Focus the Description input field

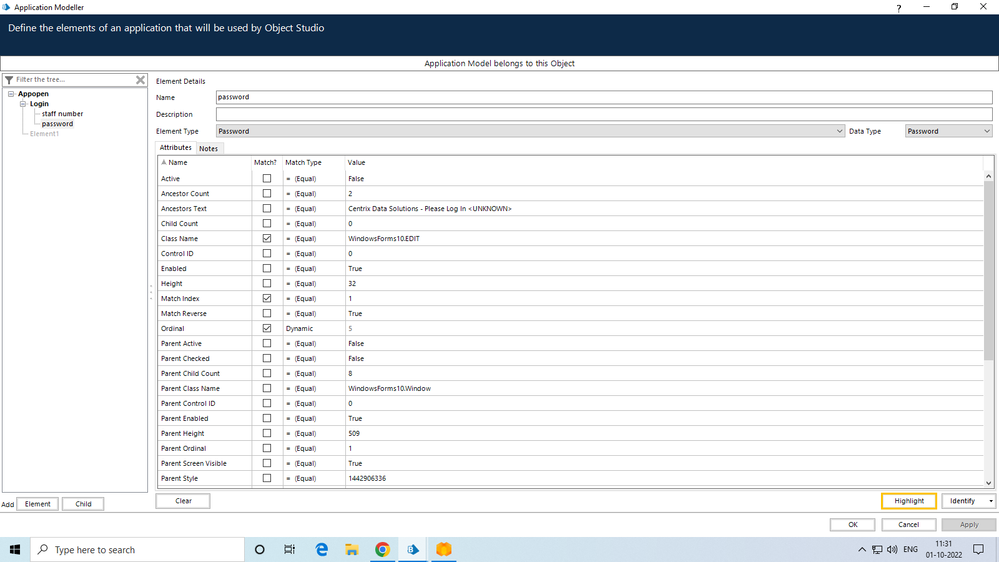[603, 114]
